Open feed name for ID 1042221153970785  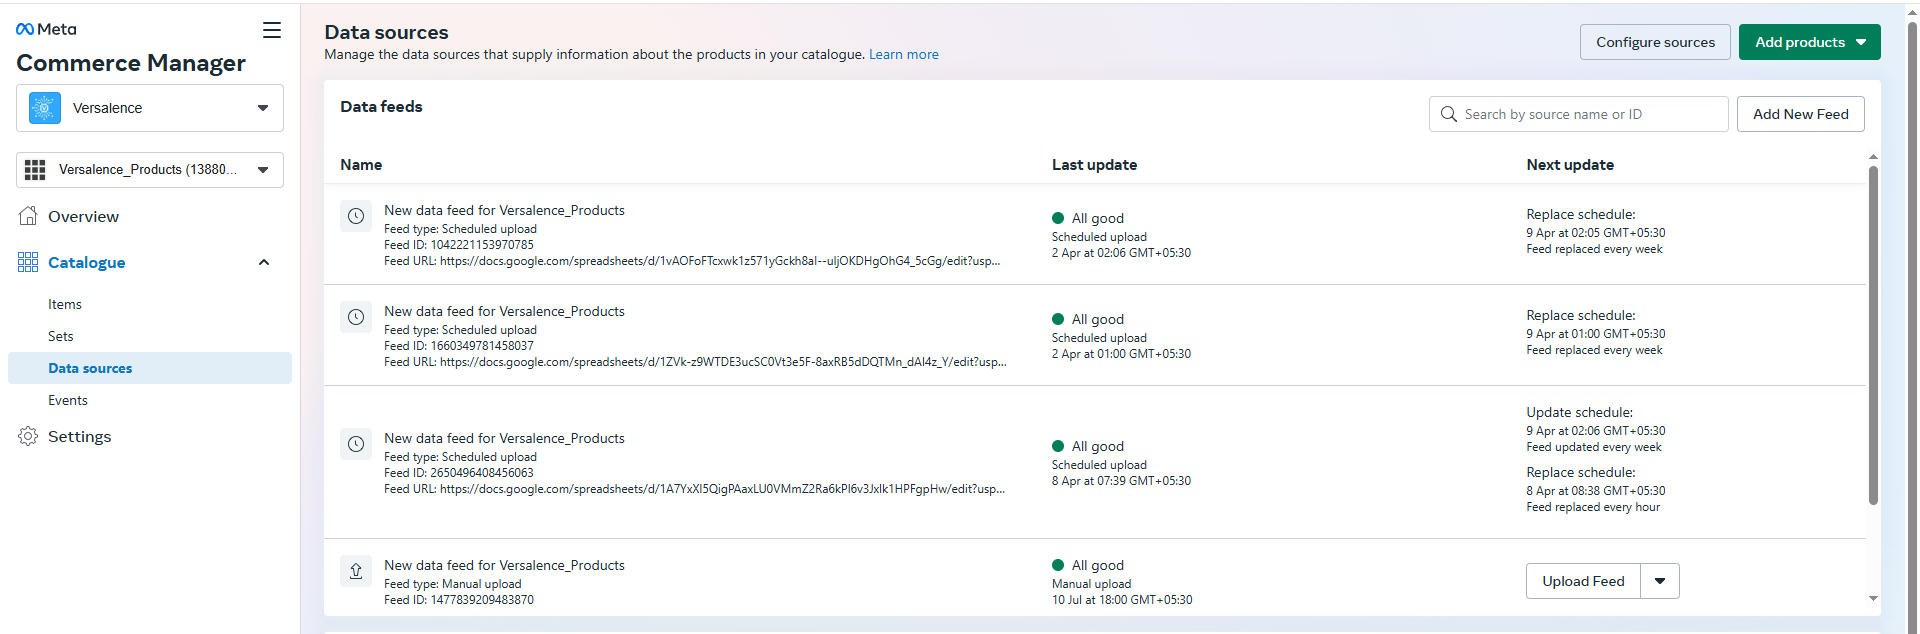504,210
